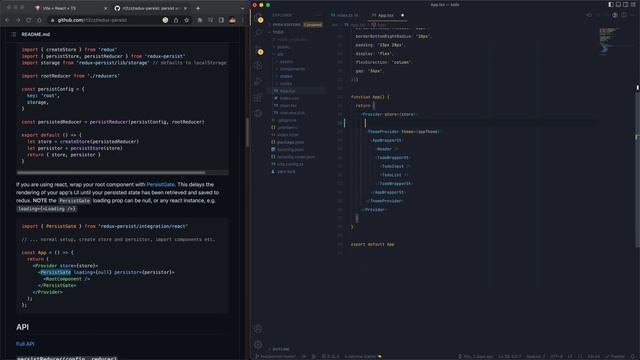The width and height of the screenshot is (640, 360).
Task: Click Prettier status bar item
Action: tap(615, 356)
